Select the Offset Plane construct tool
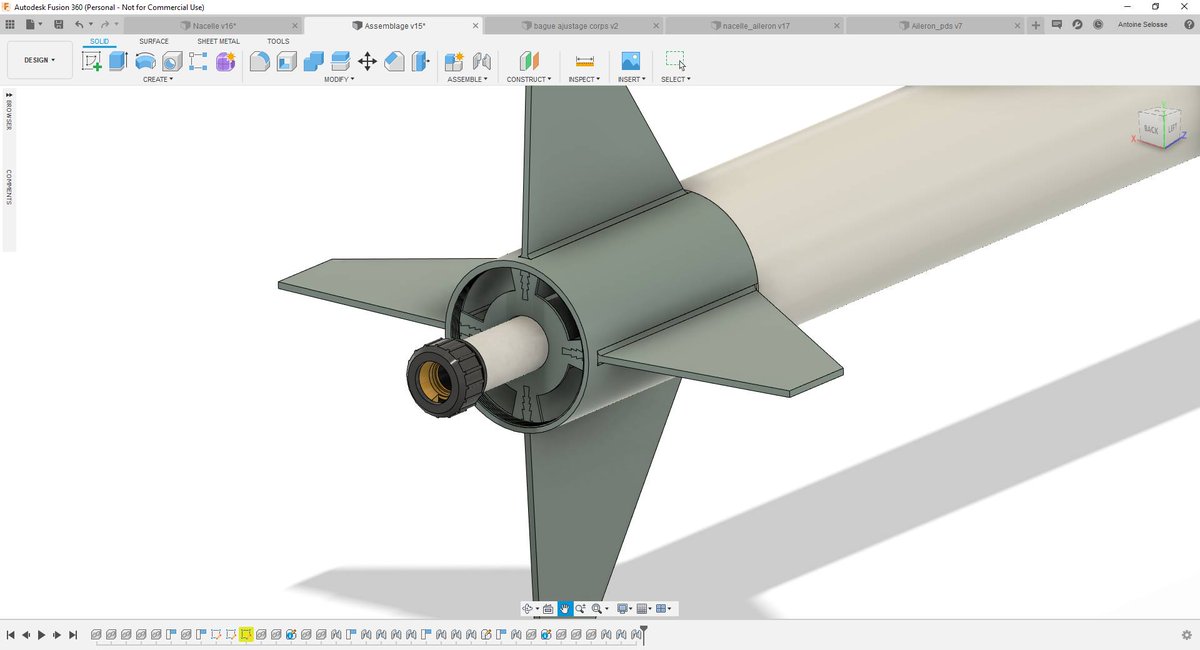This screenshot has height=650, width=1200. pos(529,61)
